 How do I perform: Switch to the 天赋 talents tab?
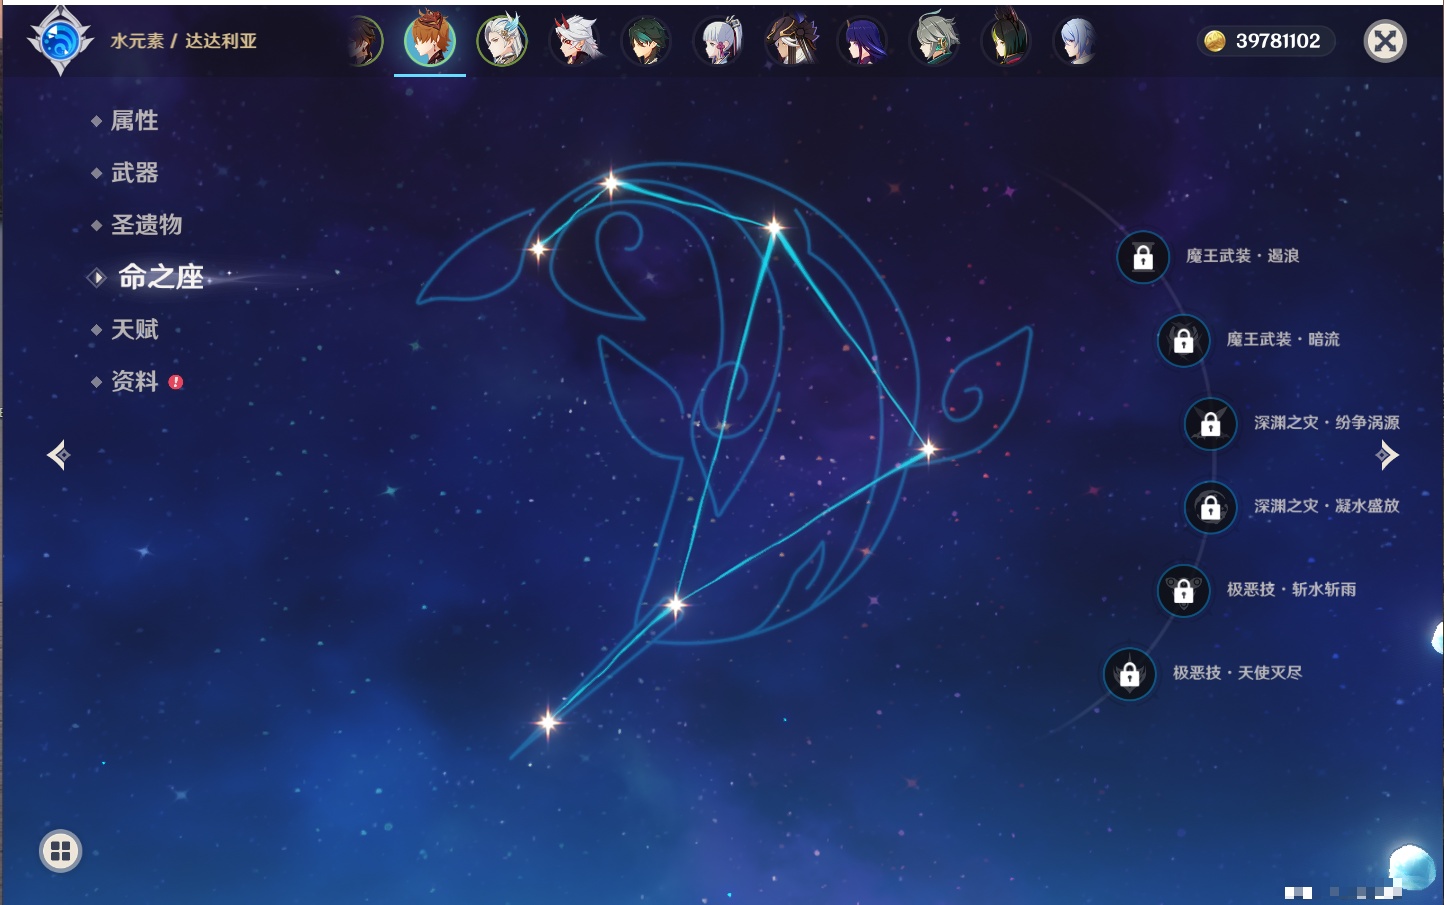(x=134, y=329)
